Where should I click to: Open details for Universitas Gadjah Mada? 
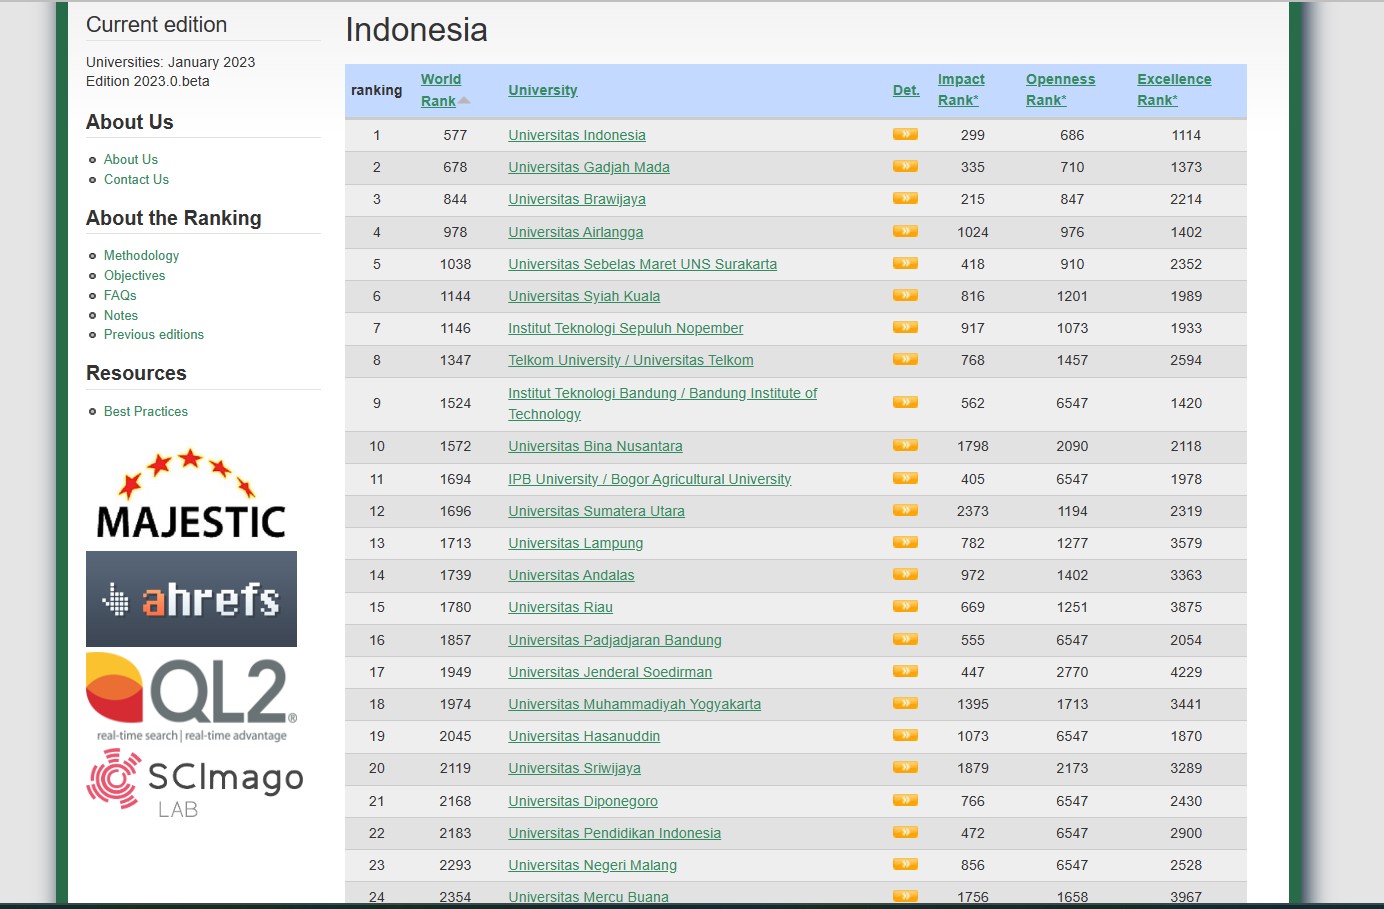coord(905,167)
